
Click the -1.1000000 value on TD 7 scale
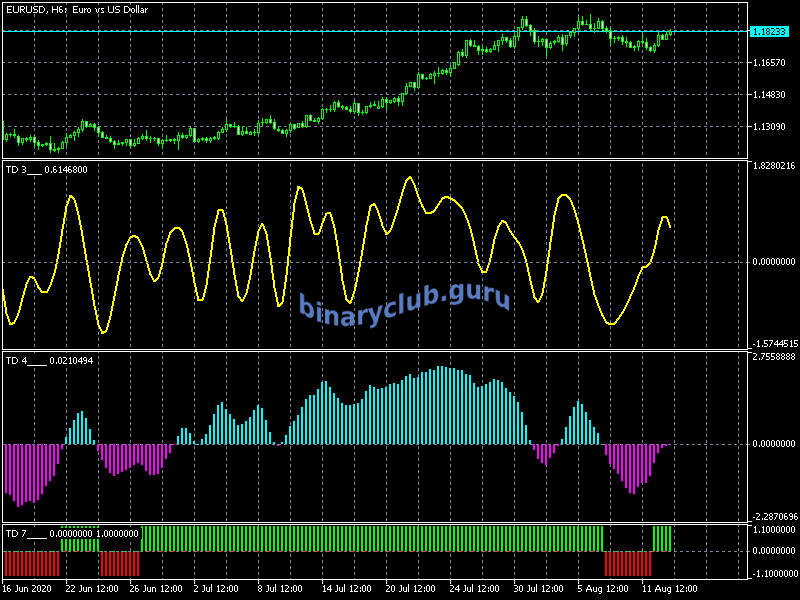click(x=773, y=573)
